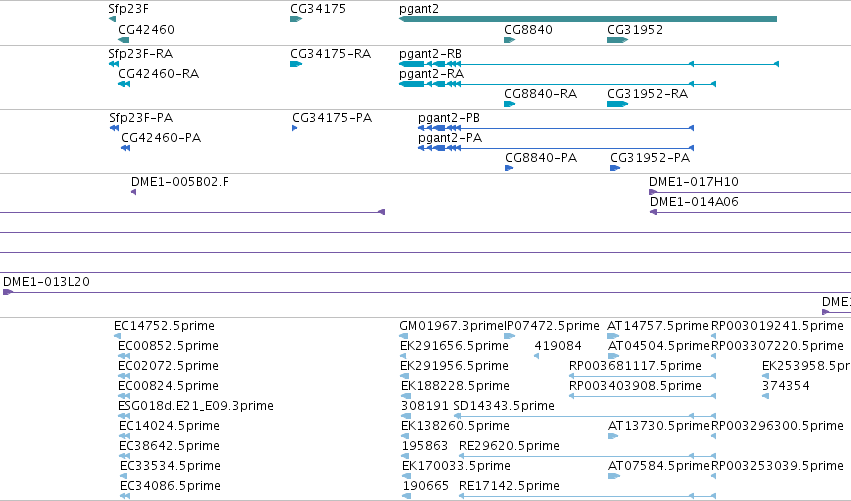Click the EC02072.5prime EST label
The height and width of the screenshot is (501, 851).
pyautogui.click(x=168, y=366)
